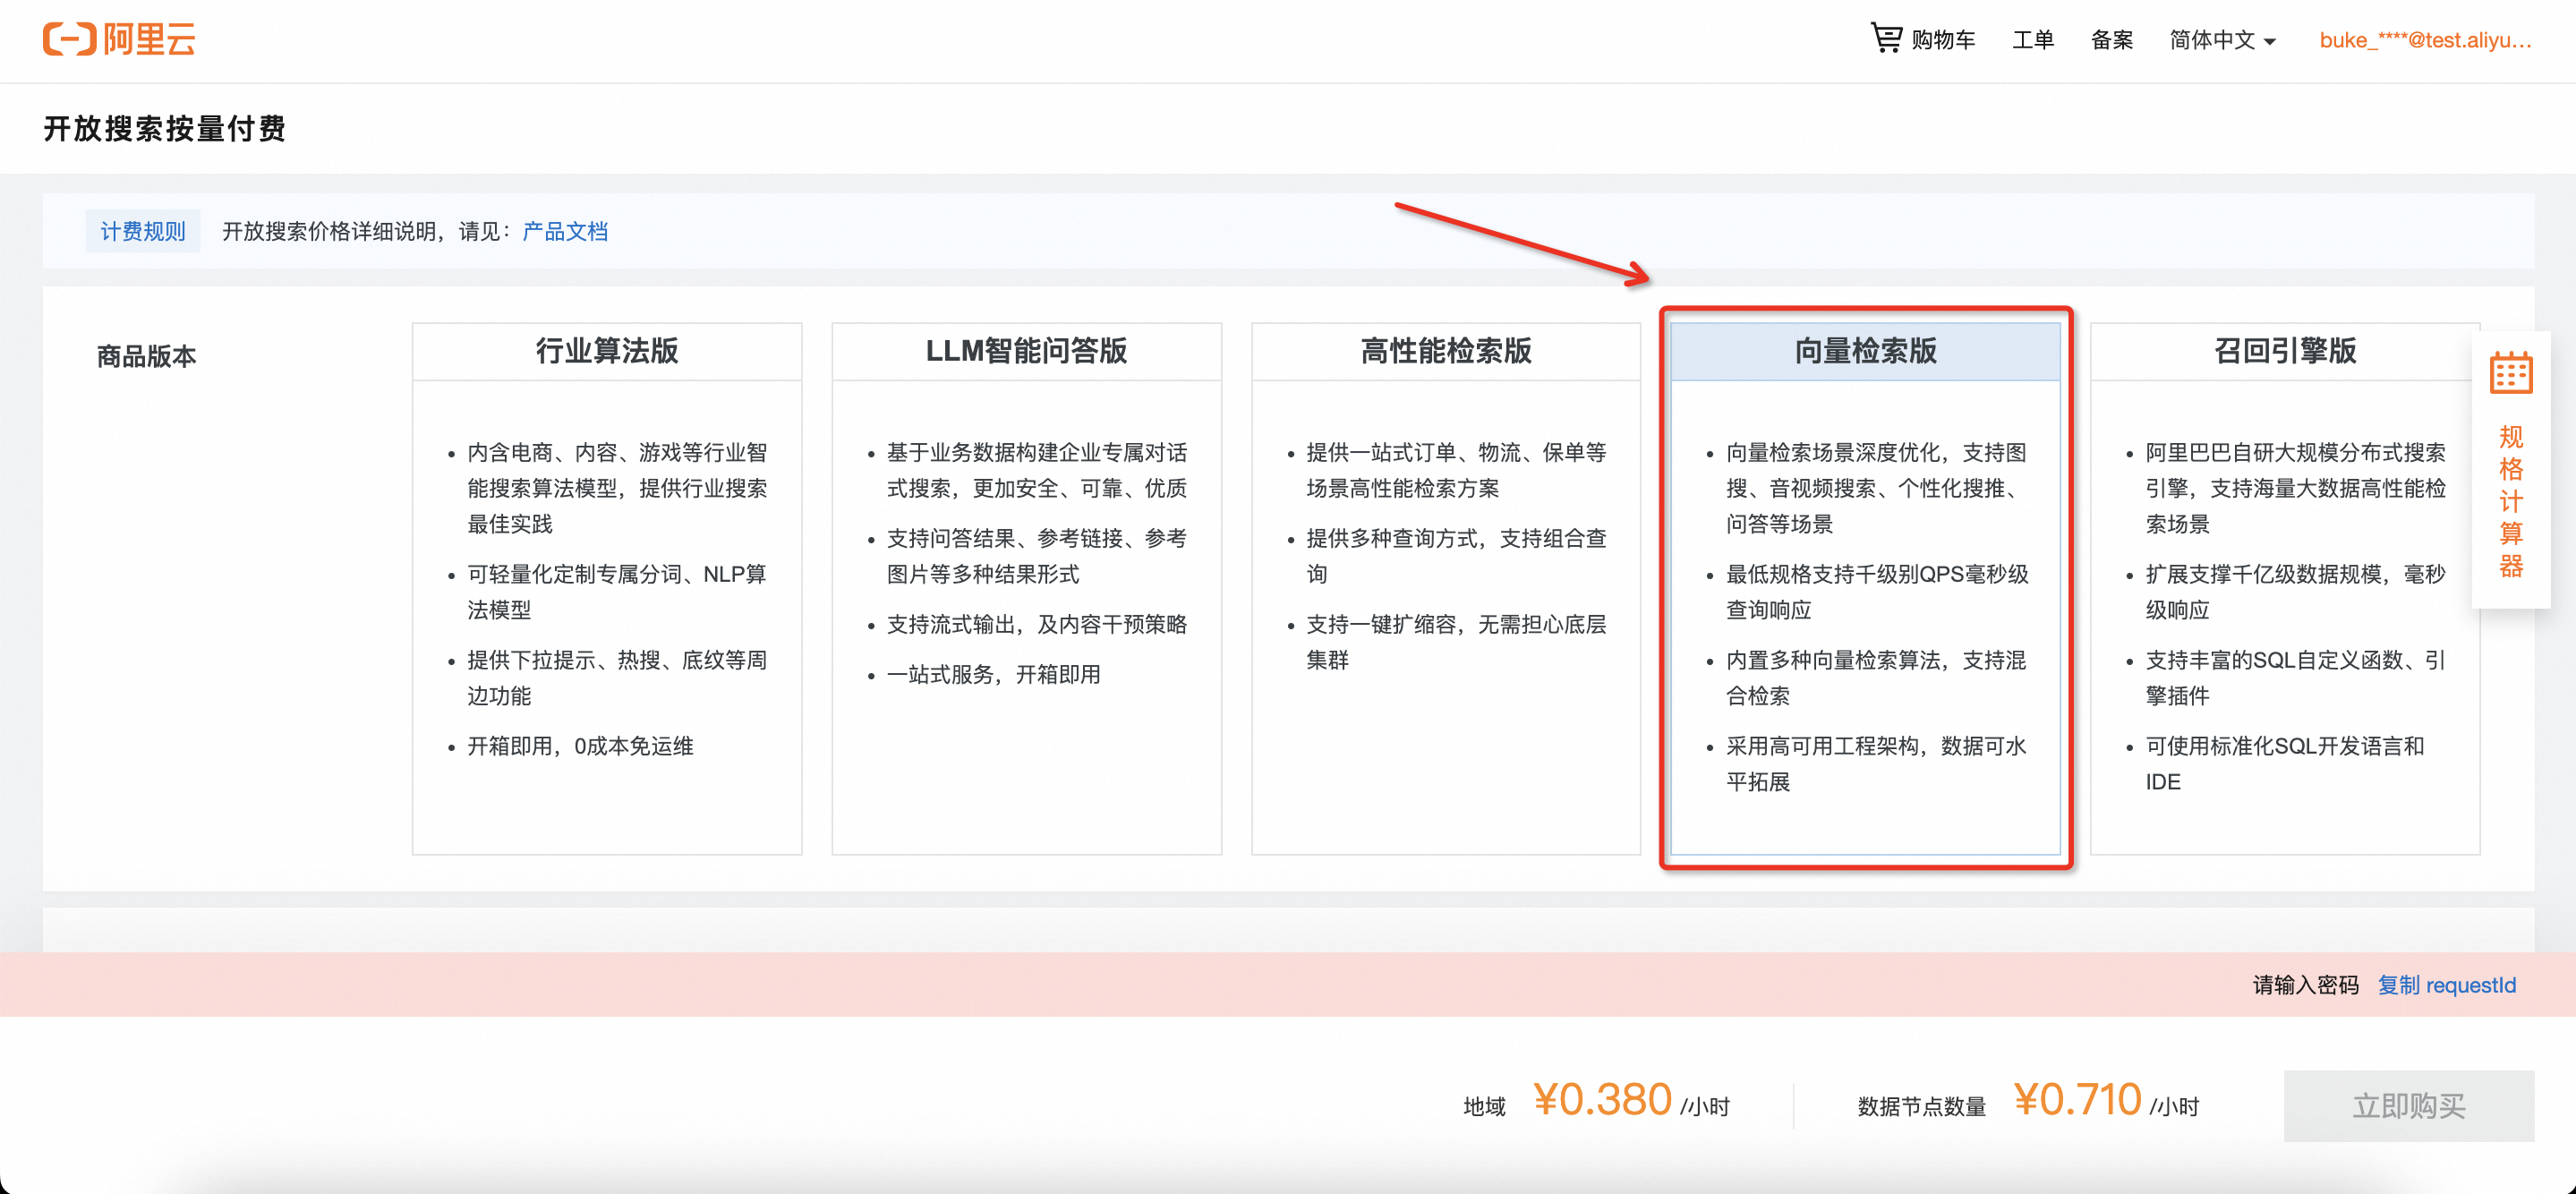Viewport: 2576px width, 1194px height.
Task: Select the 召回引擎版 edition card
Action: 2284,588
